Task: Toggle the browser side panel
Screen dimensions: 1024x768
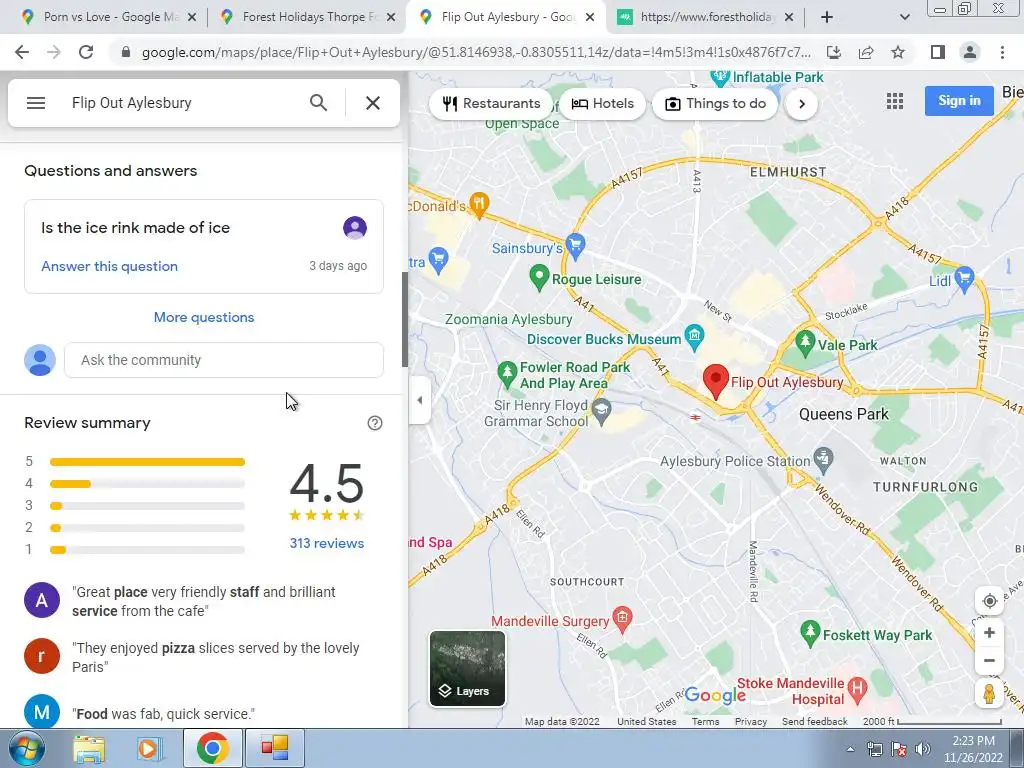Action: (x=938, y=52)
